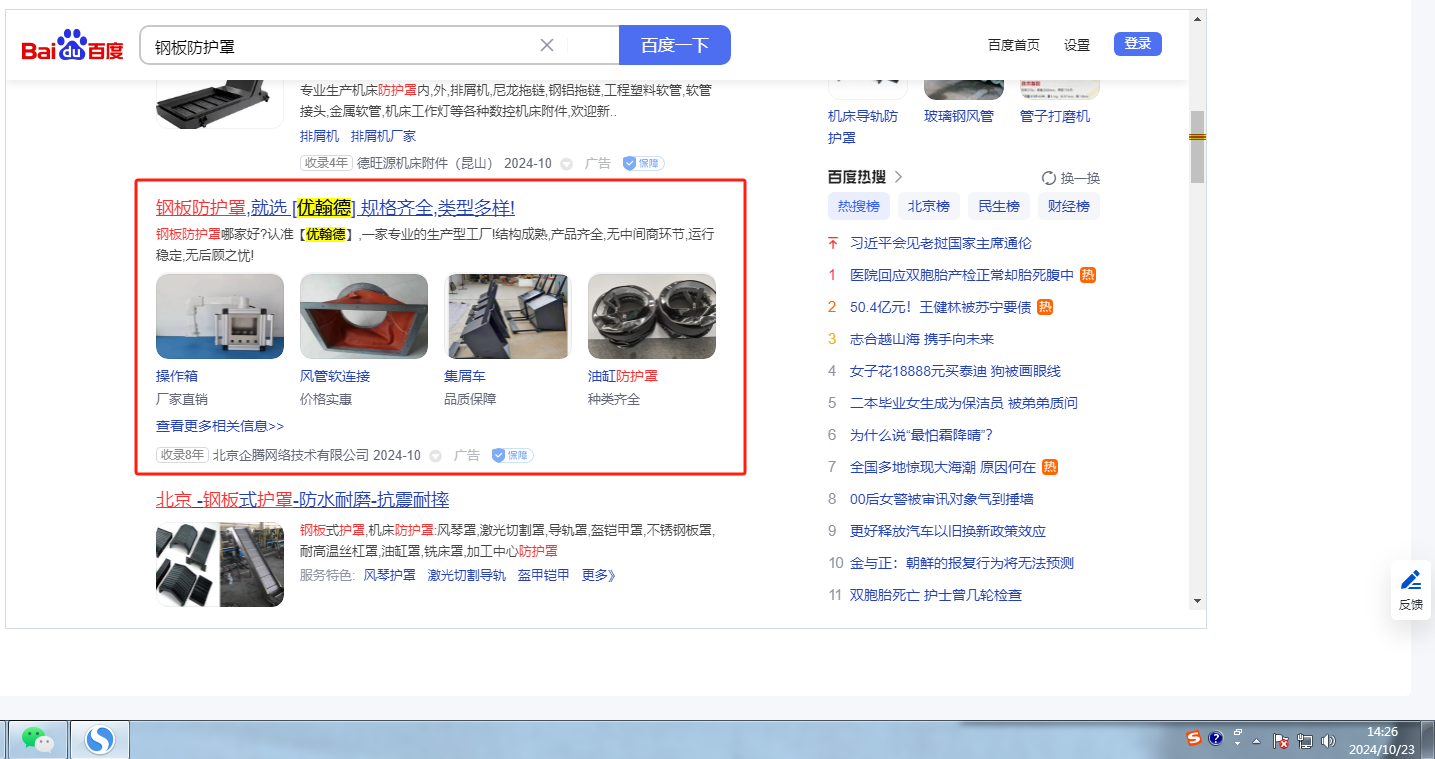Open the 百度热搜 heading
This screenshot has width=1435, height=759.
pos(857,177)
